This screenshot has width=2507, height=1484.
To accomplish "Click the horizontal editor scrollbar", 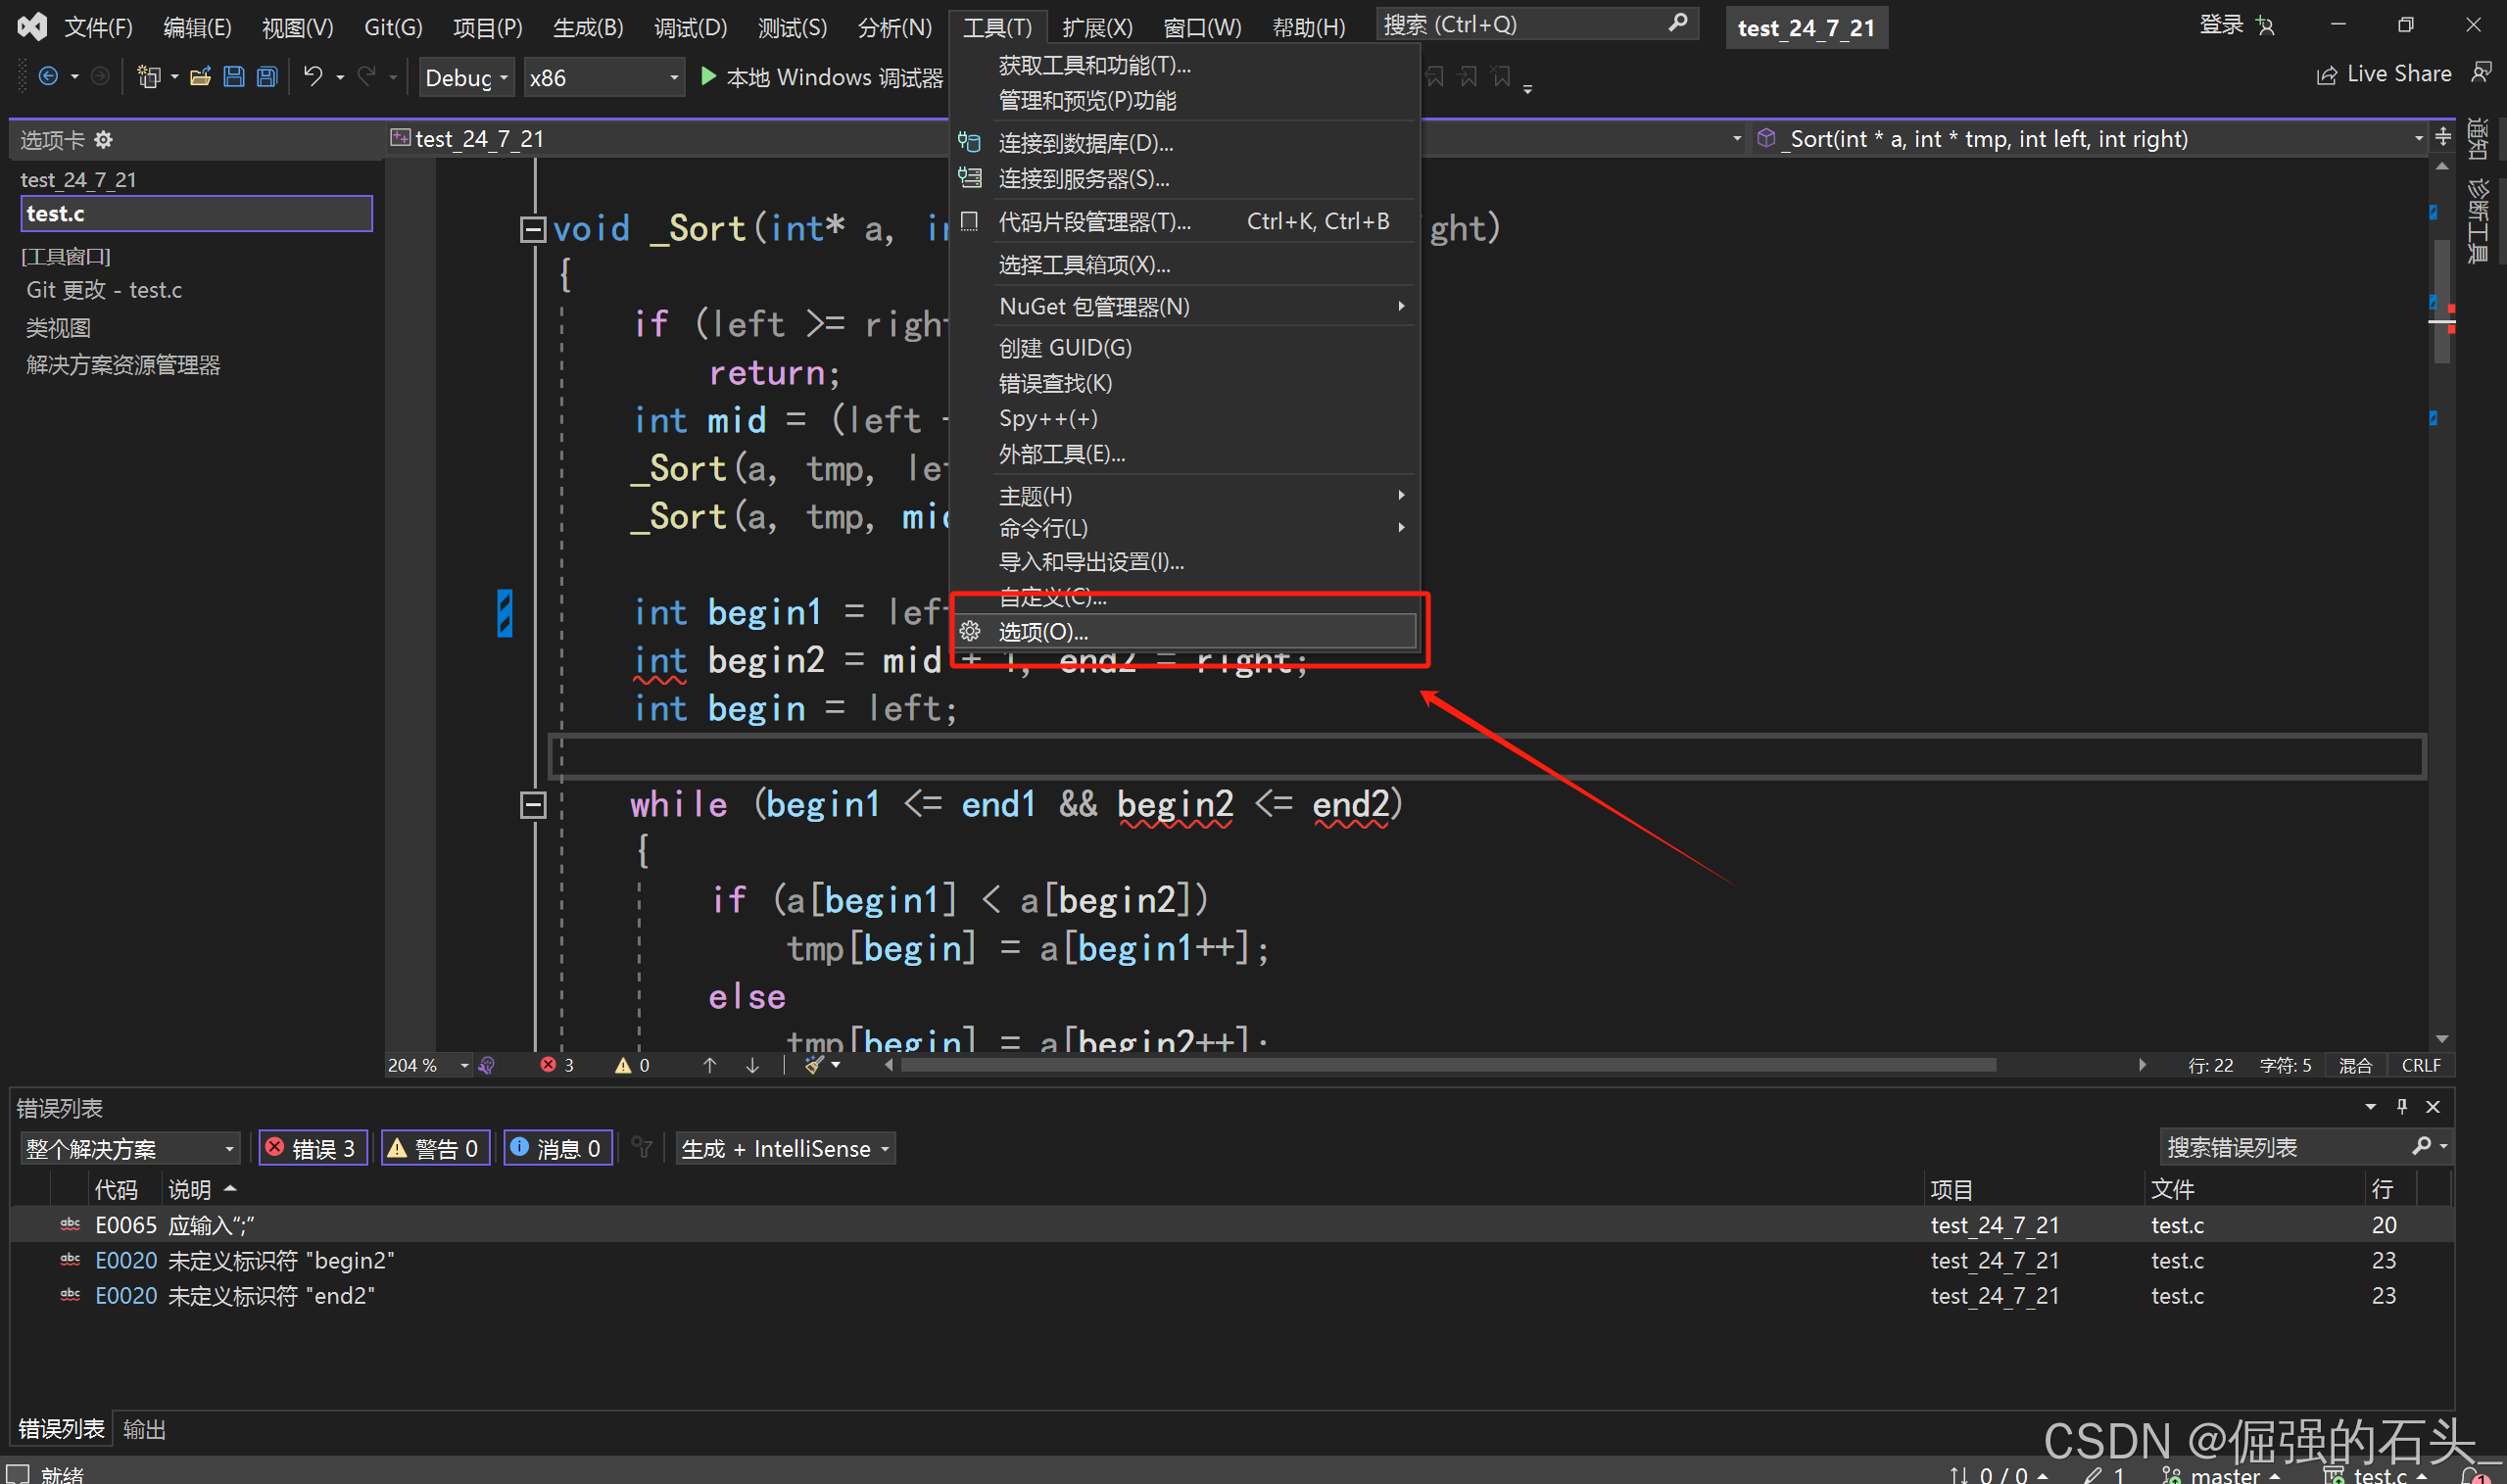I will (1448, 1066).
